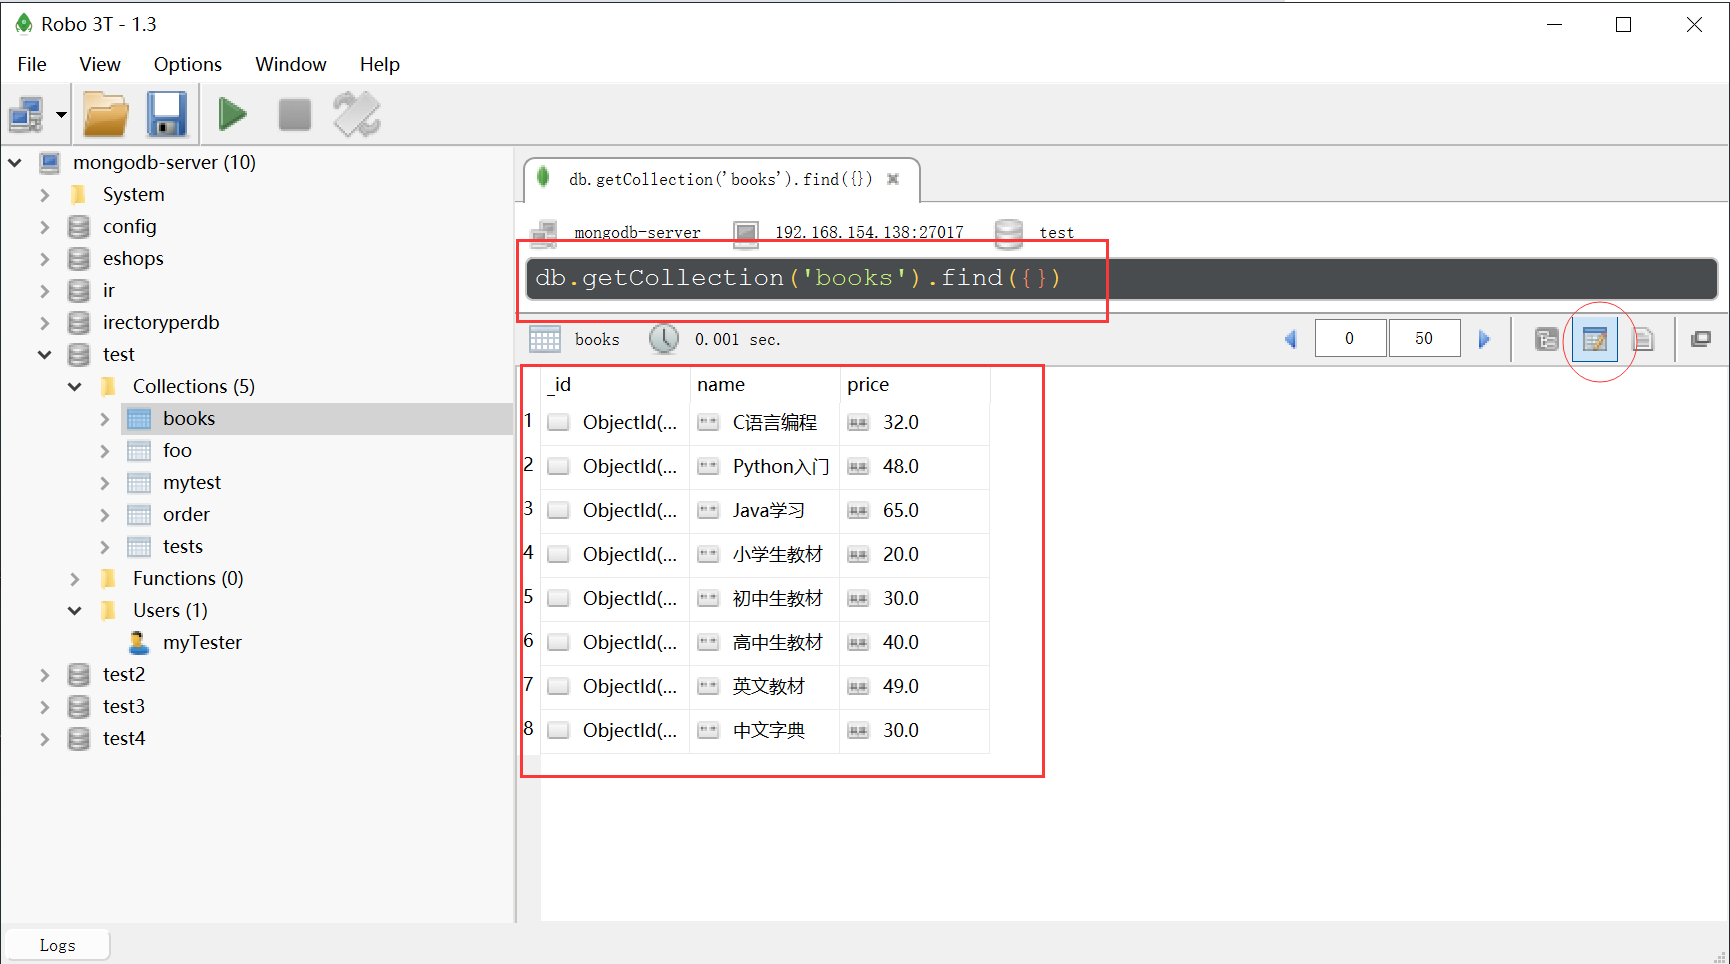Click the name column header
The width and height of the screenshot is (1730, 964).
click(764, 384)
